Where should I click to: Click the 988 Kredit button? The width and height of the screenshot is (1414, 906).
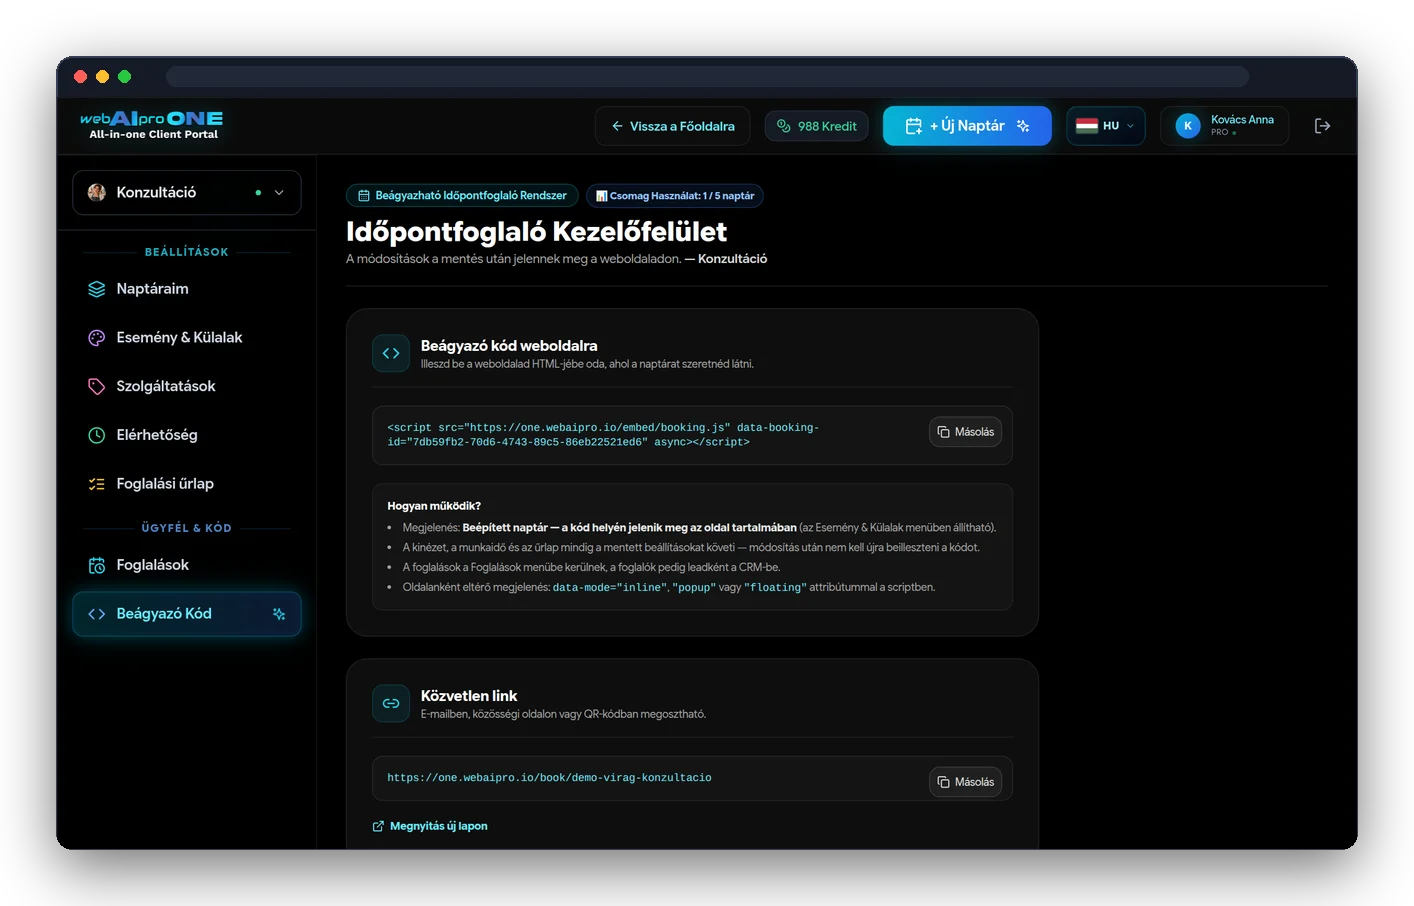817,126
